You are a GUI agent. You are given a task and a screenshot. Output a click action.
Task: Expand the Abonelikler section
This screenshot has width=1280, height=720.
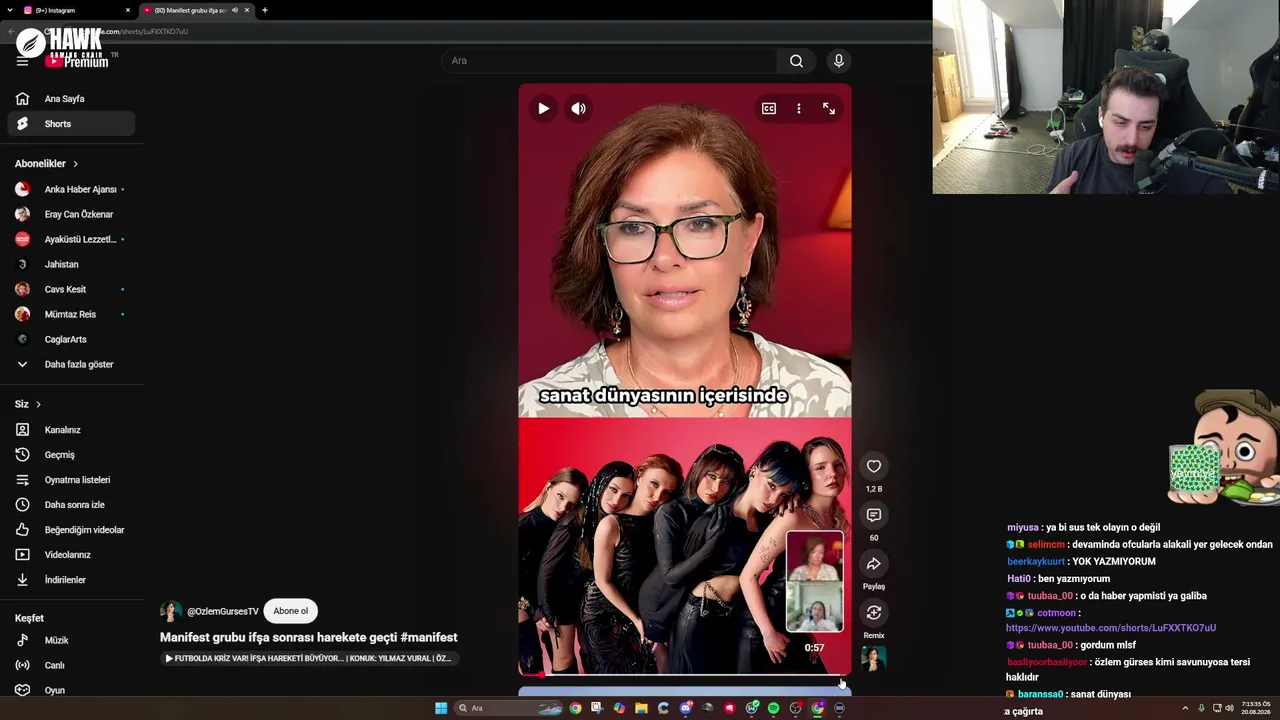(x=47, y=164)
